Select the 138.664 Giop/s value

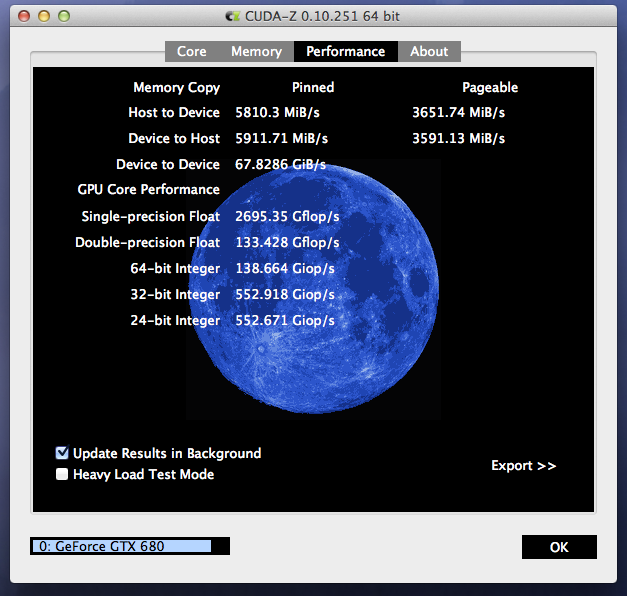pyautogui.click(x=285, y=268)
